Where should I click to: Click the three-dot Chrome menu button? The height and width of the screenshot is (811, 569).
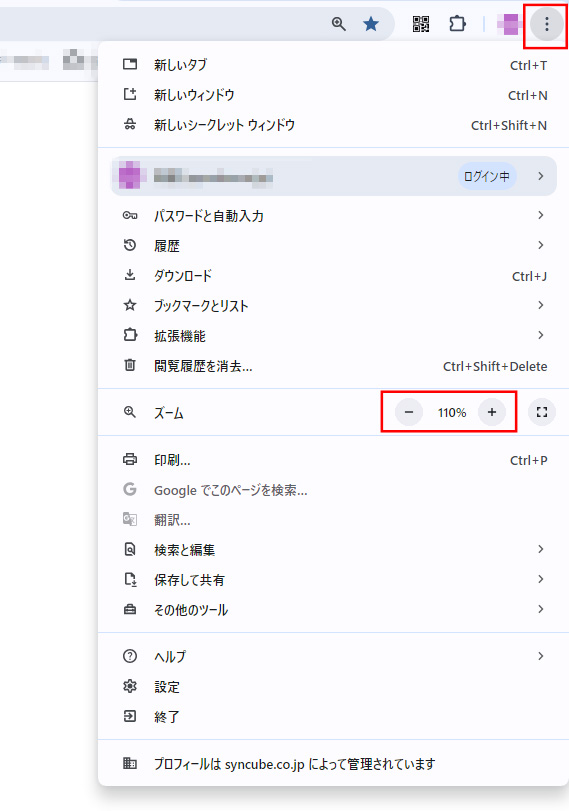546,24
